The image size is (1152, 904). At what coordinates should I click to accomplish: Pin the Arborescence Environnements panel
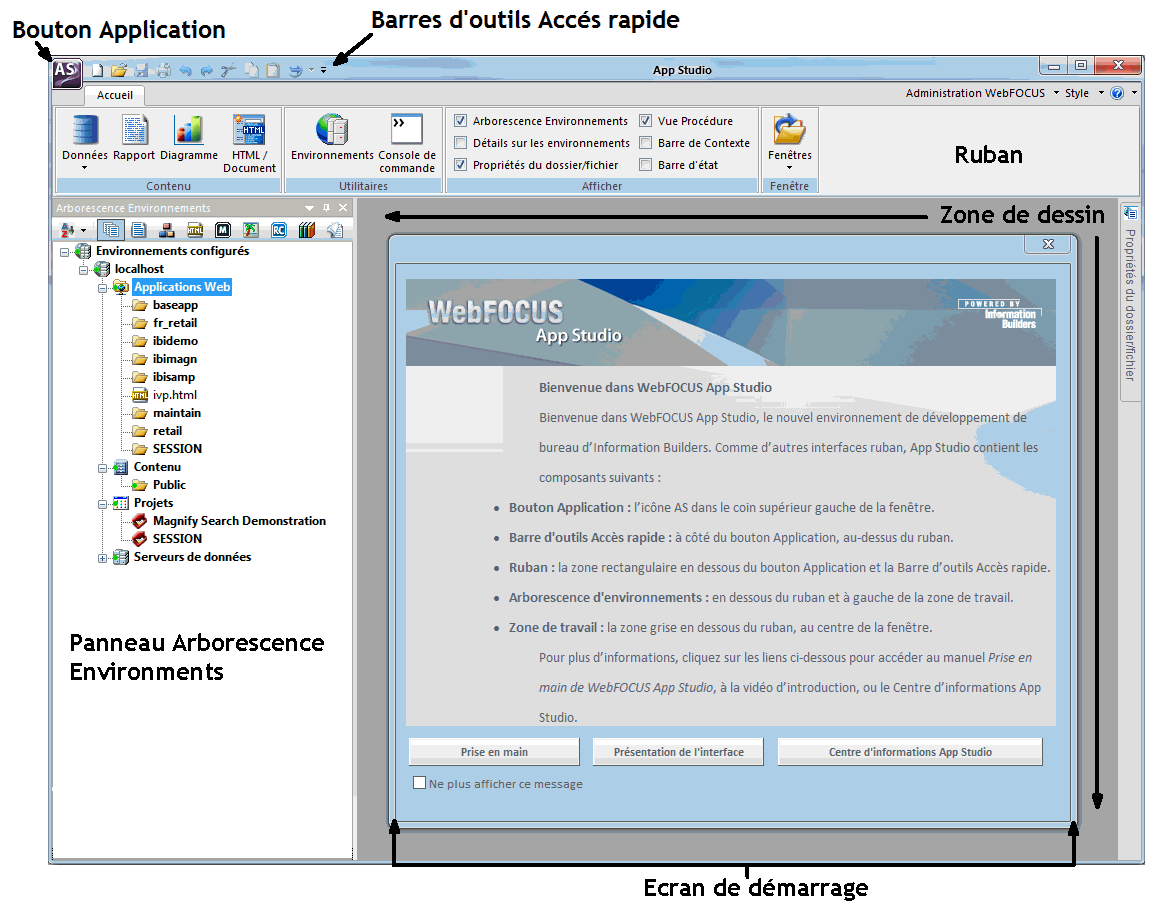click(327, 208)
